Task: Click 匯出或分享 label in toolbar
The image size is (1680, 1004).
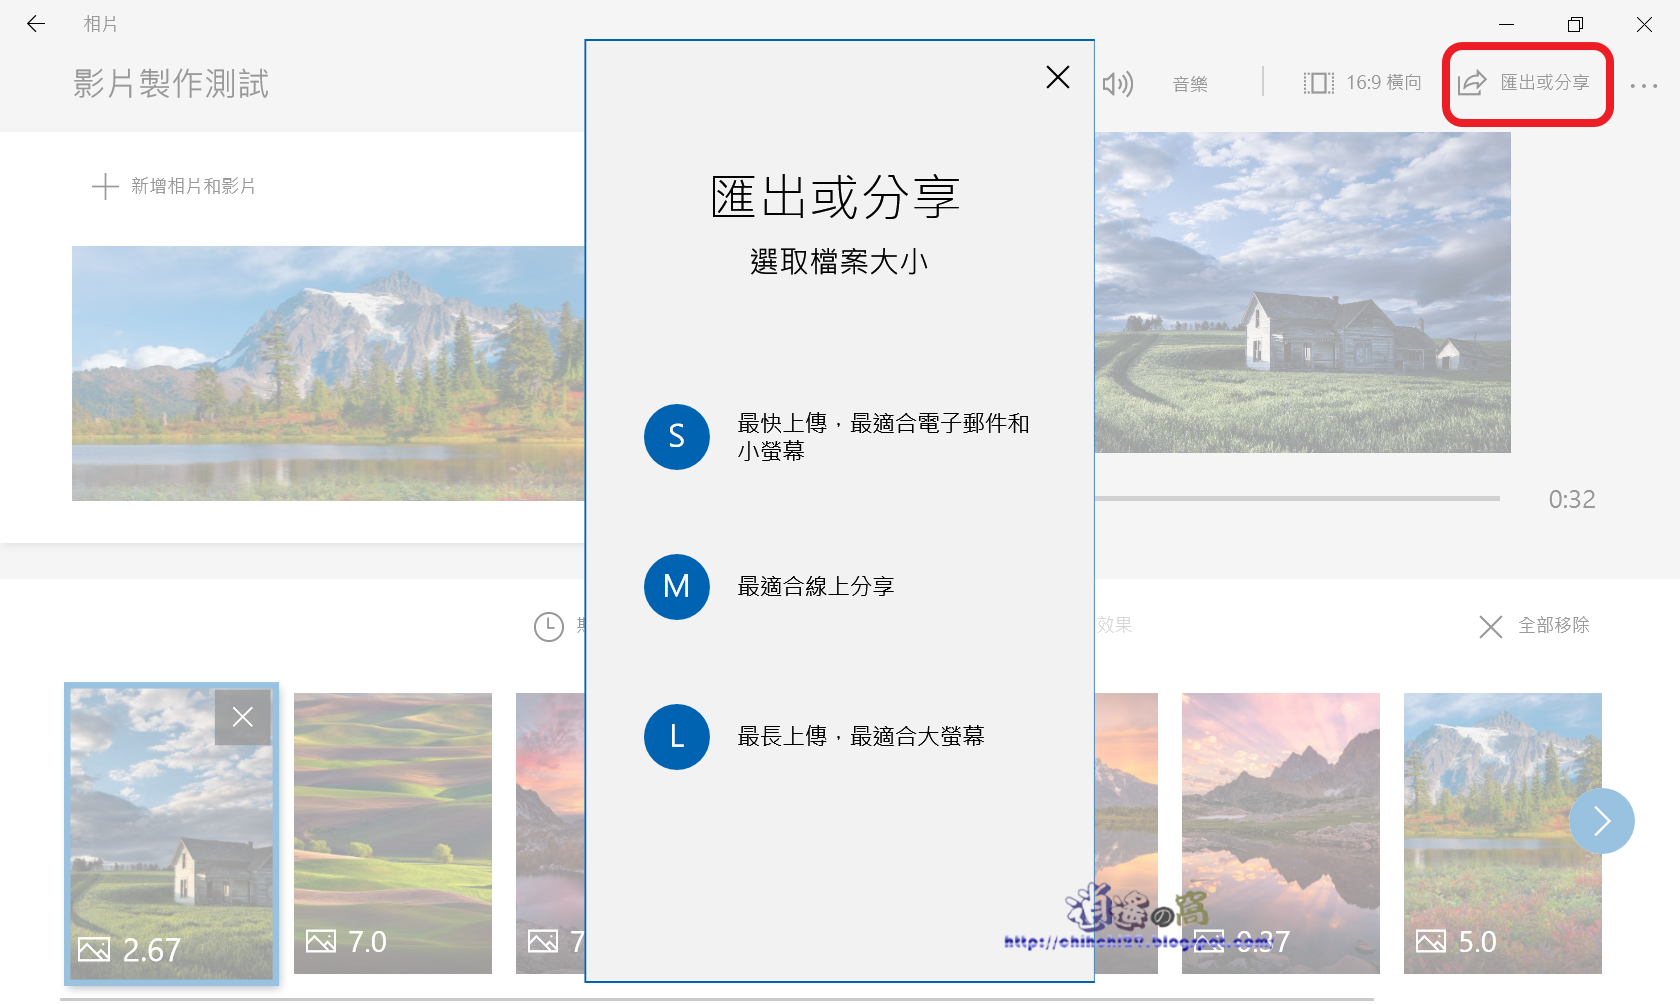Action: 1545,83
